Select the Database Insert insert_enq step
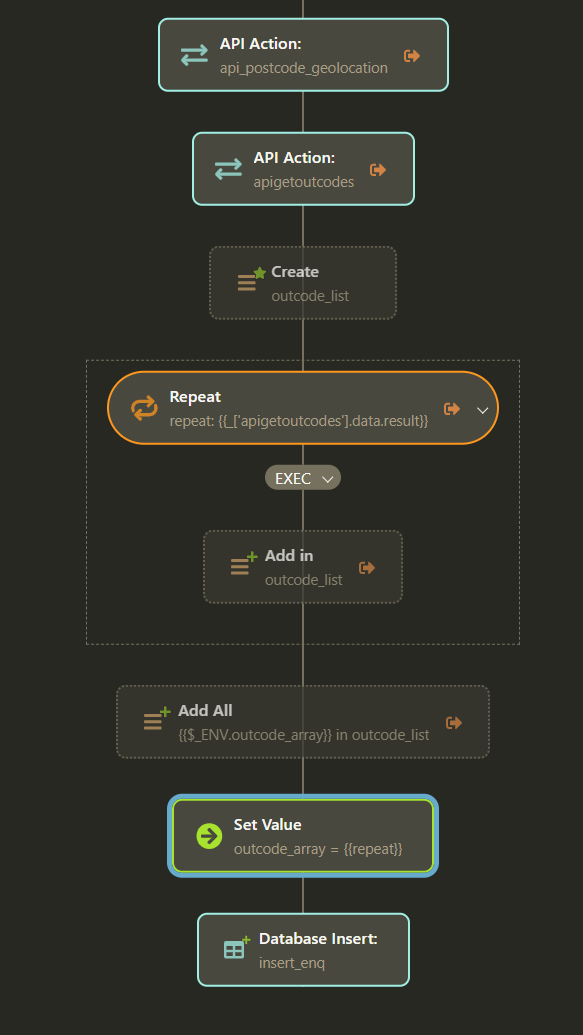Screen dimensions: 583x1035 pos(303,950)
